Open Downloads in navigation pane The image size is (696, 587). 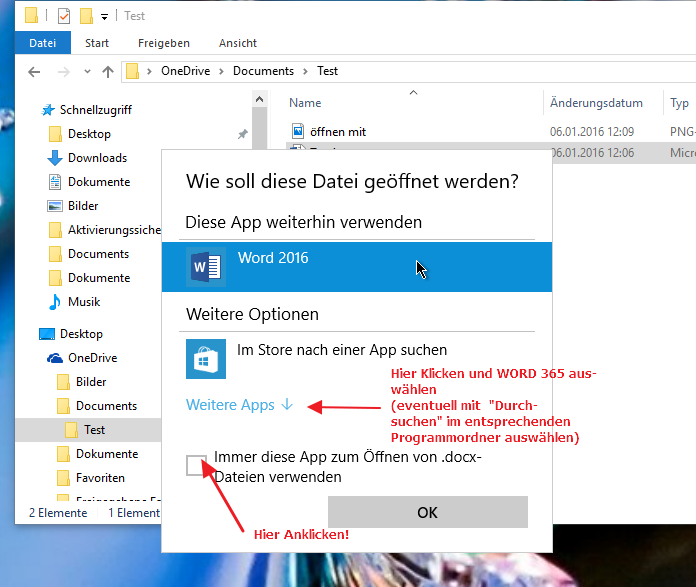[97, 158]
